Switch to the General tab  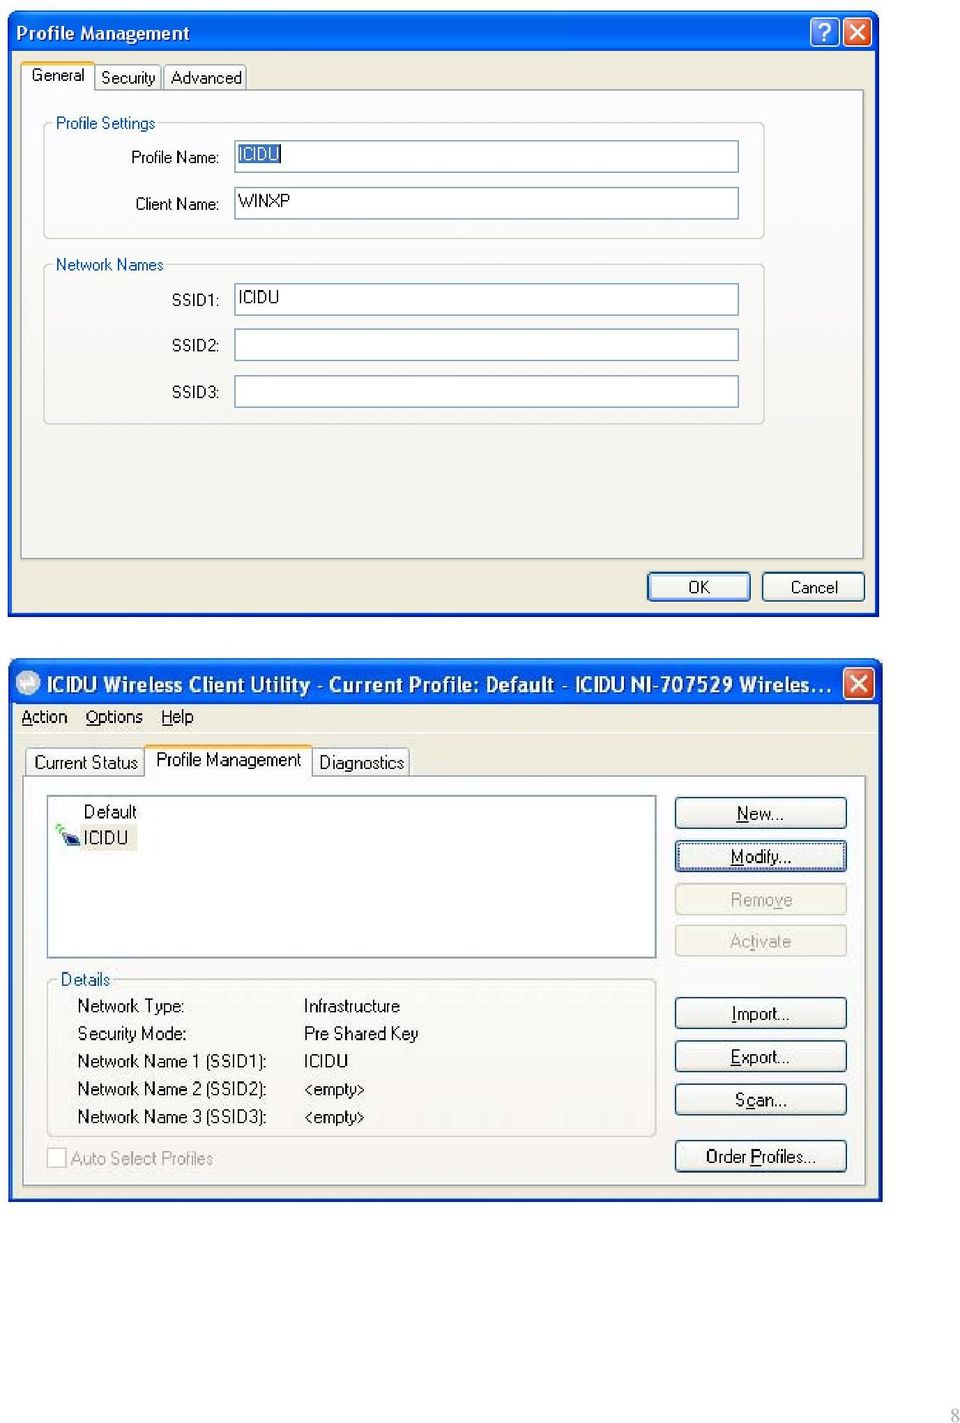coord(58,76)
